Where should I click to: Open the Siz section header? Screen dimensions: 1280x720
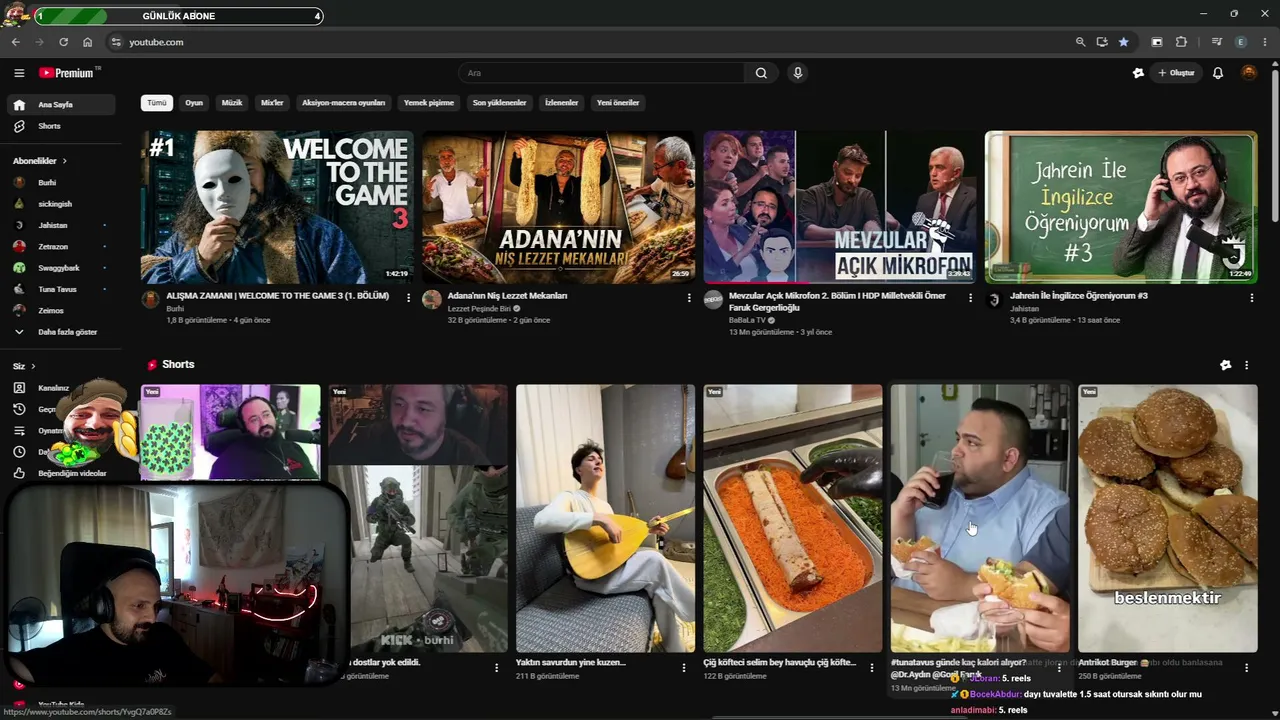tap(24, 366)
